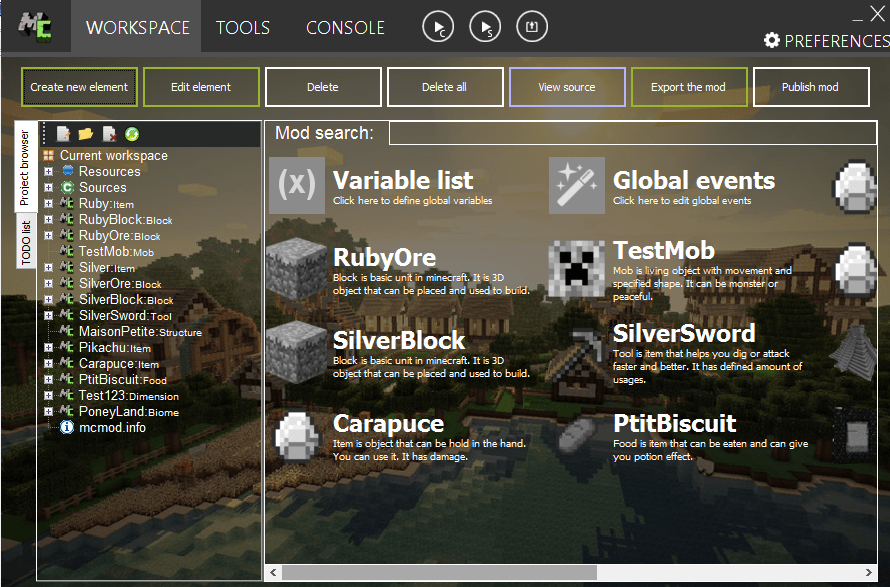Click the mcmod.info blue info icon
The height and width of the screenshot is (587, 890).
pyautogui.click(x=67, y=427)
